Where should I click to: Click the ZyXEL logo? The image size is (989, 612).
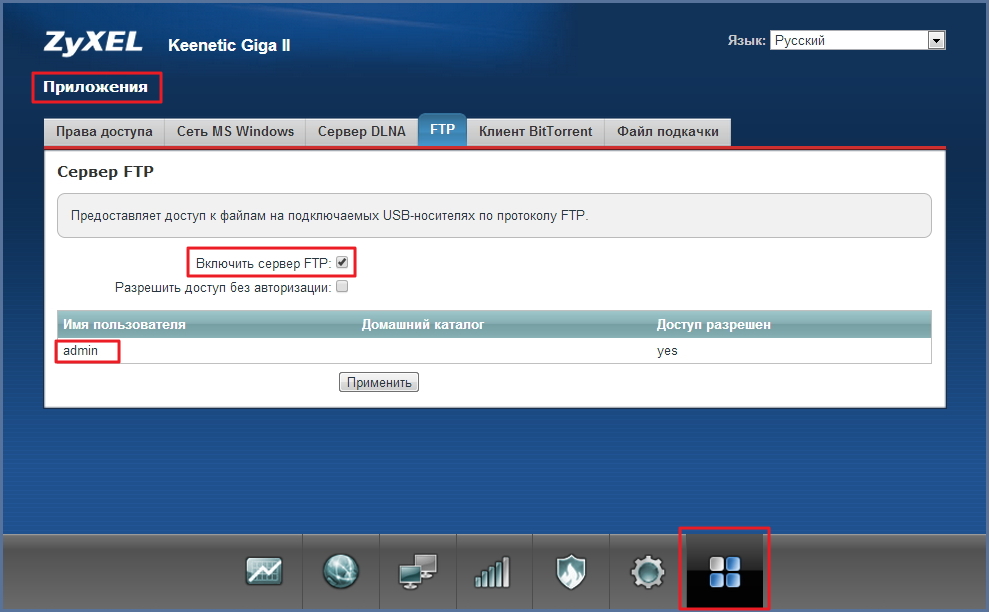coord(93,43)
